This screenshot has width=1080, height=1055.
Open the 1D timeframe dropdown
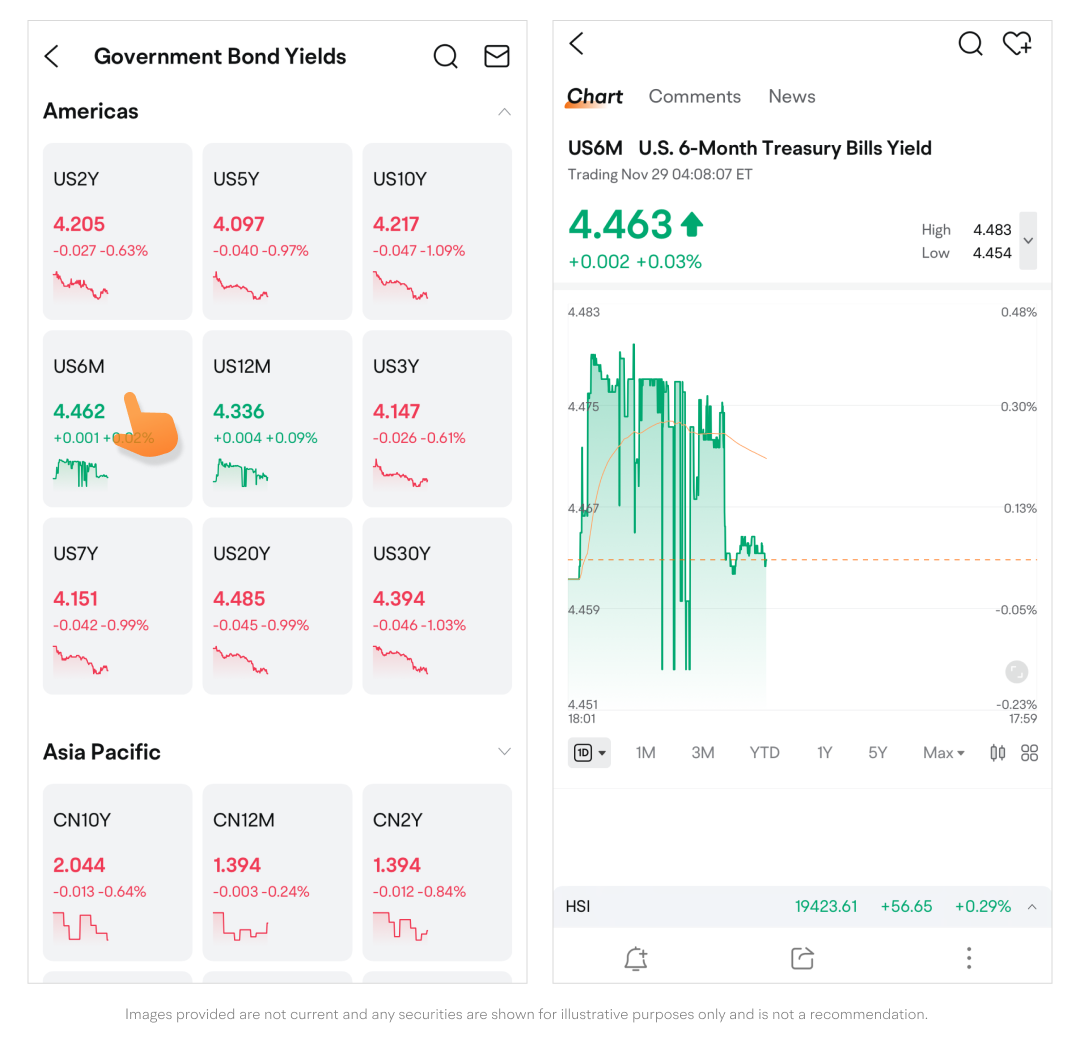(x=589, y=753)
